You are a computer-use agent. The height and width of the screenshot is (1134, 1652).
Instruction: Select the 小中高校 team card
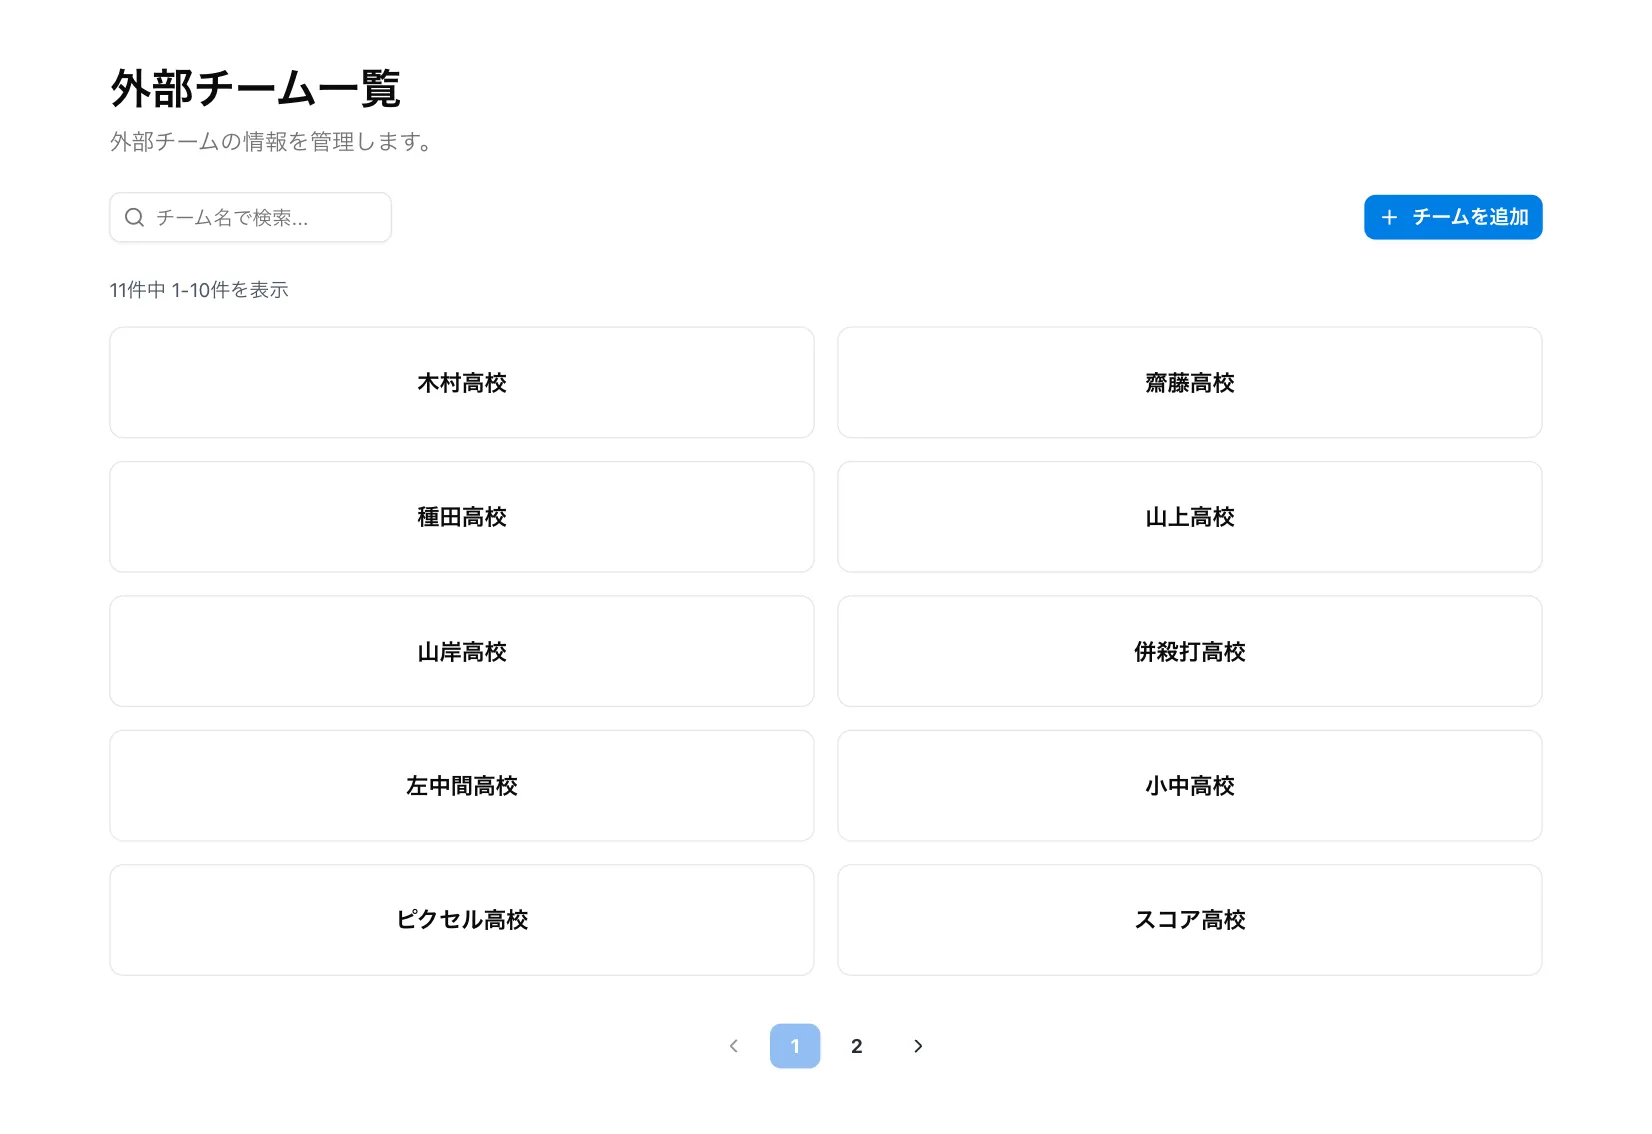tap(1189, 786)
